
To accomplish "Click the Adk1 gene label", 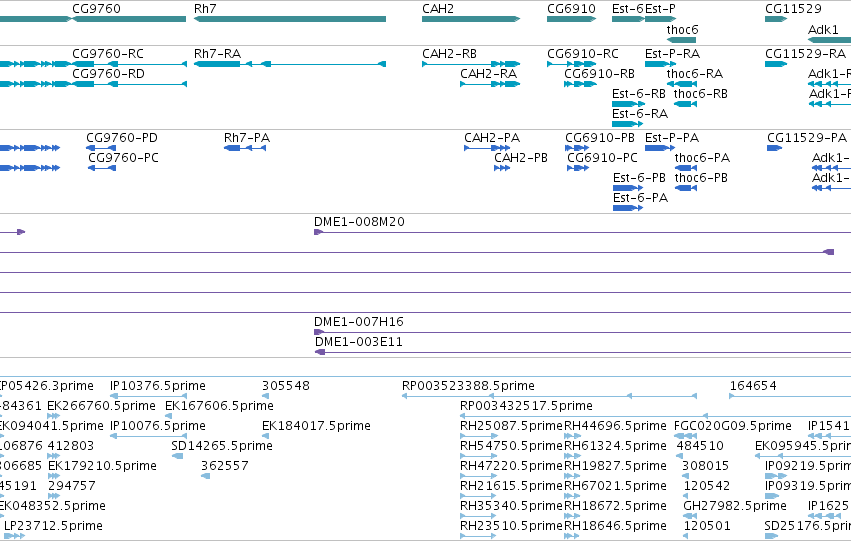I will 823,29.
